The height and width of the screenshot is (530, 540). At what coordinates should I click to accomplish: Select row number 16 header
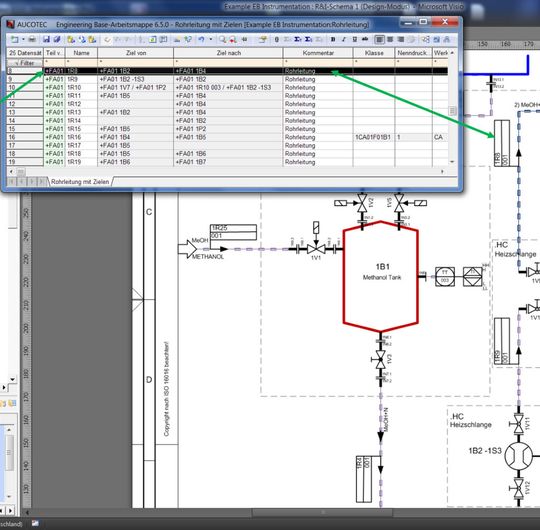tap(25, 137)
